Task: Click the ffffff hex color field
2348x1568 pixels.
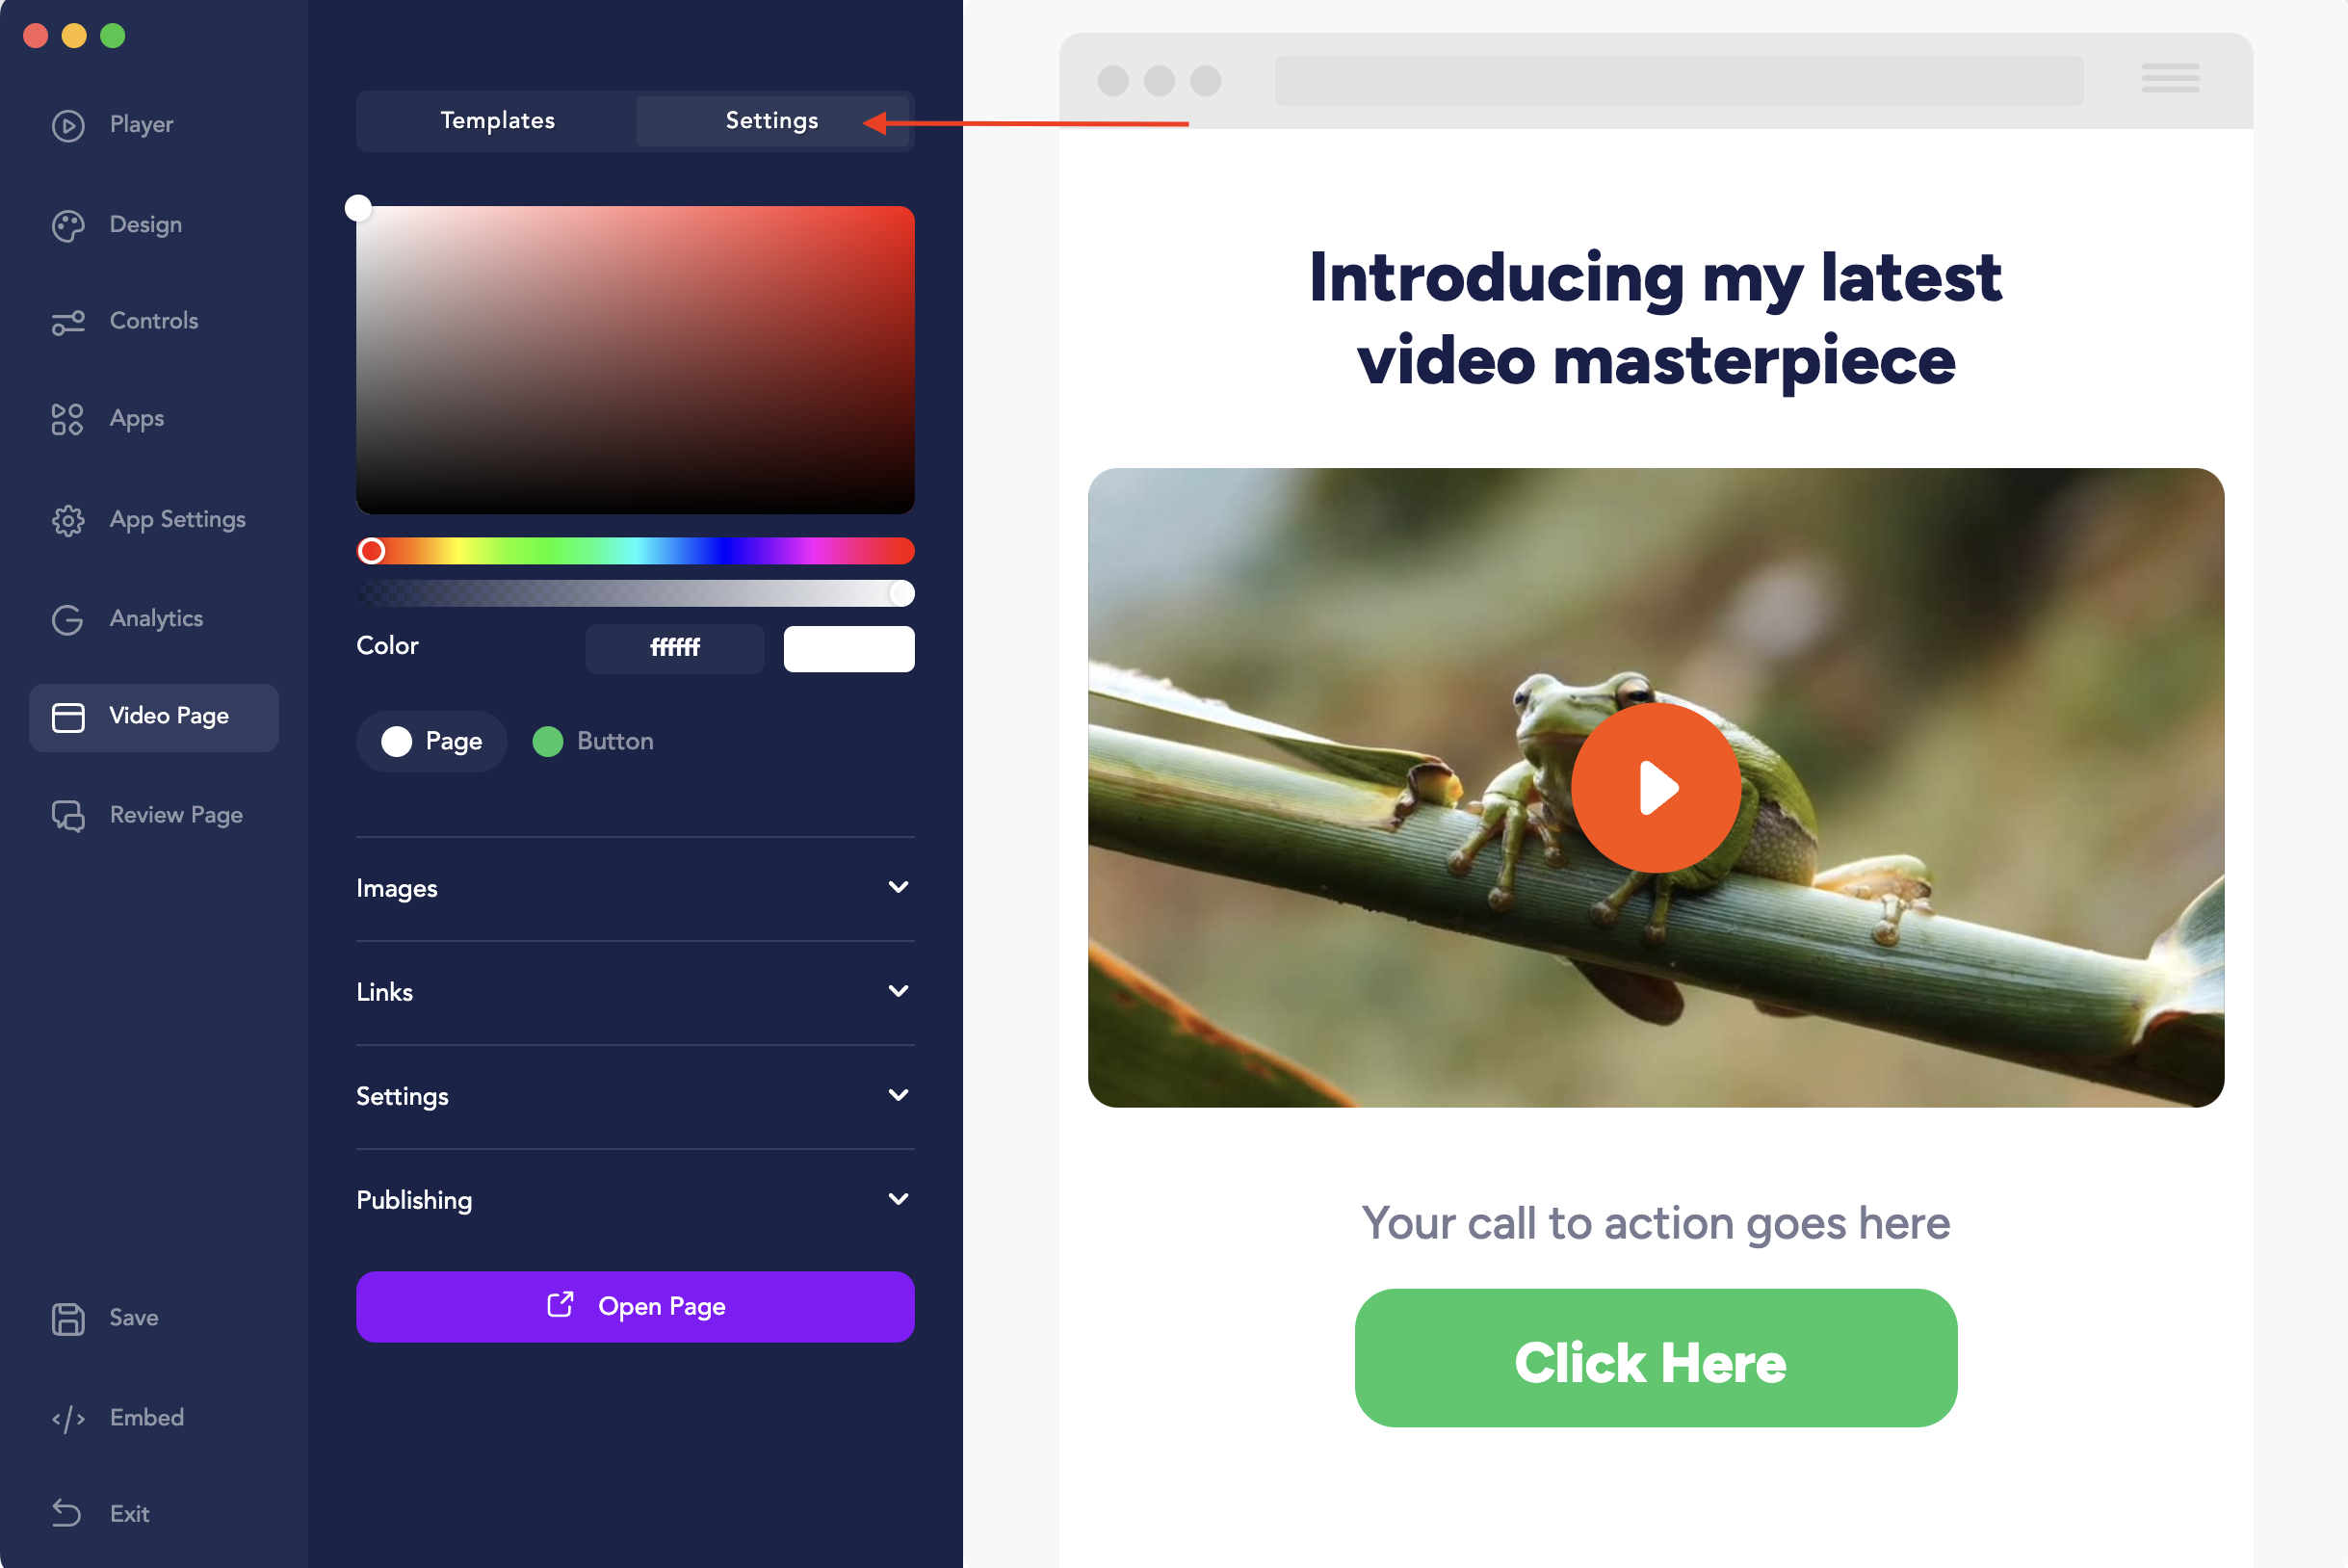Action: 675,648
